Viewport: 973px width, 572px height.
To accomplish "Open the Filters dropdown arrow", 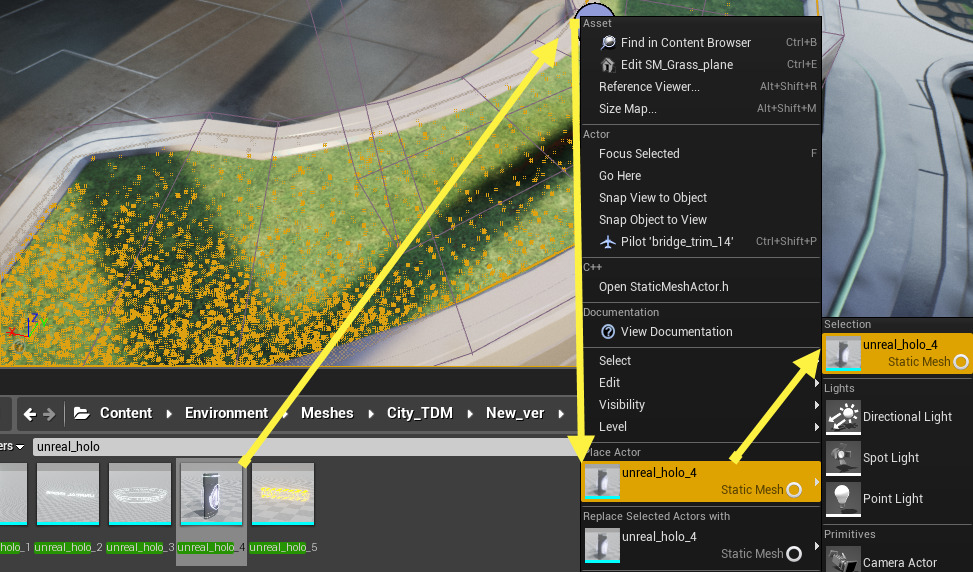I will click(x=20, y=447).
